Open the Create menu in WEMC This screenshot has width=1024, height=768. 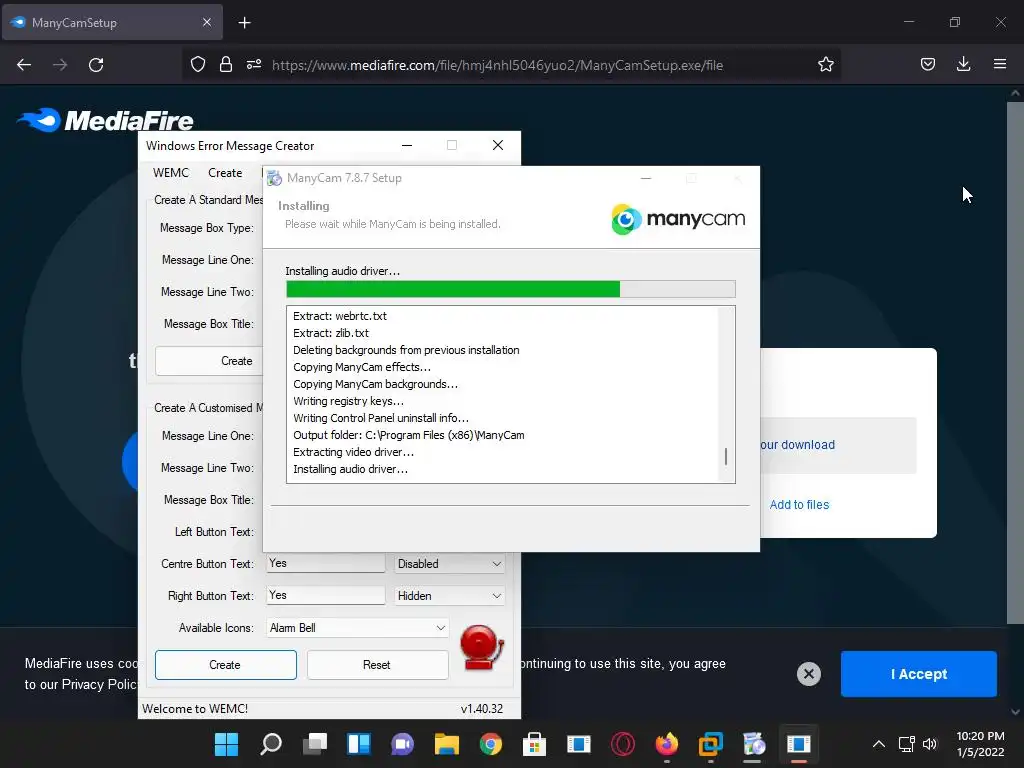tap(225, 173)
